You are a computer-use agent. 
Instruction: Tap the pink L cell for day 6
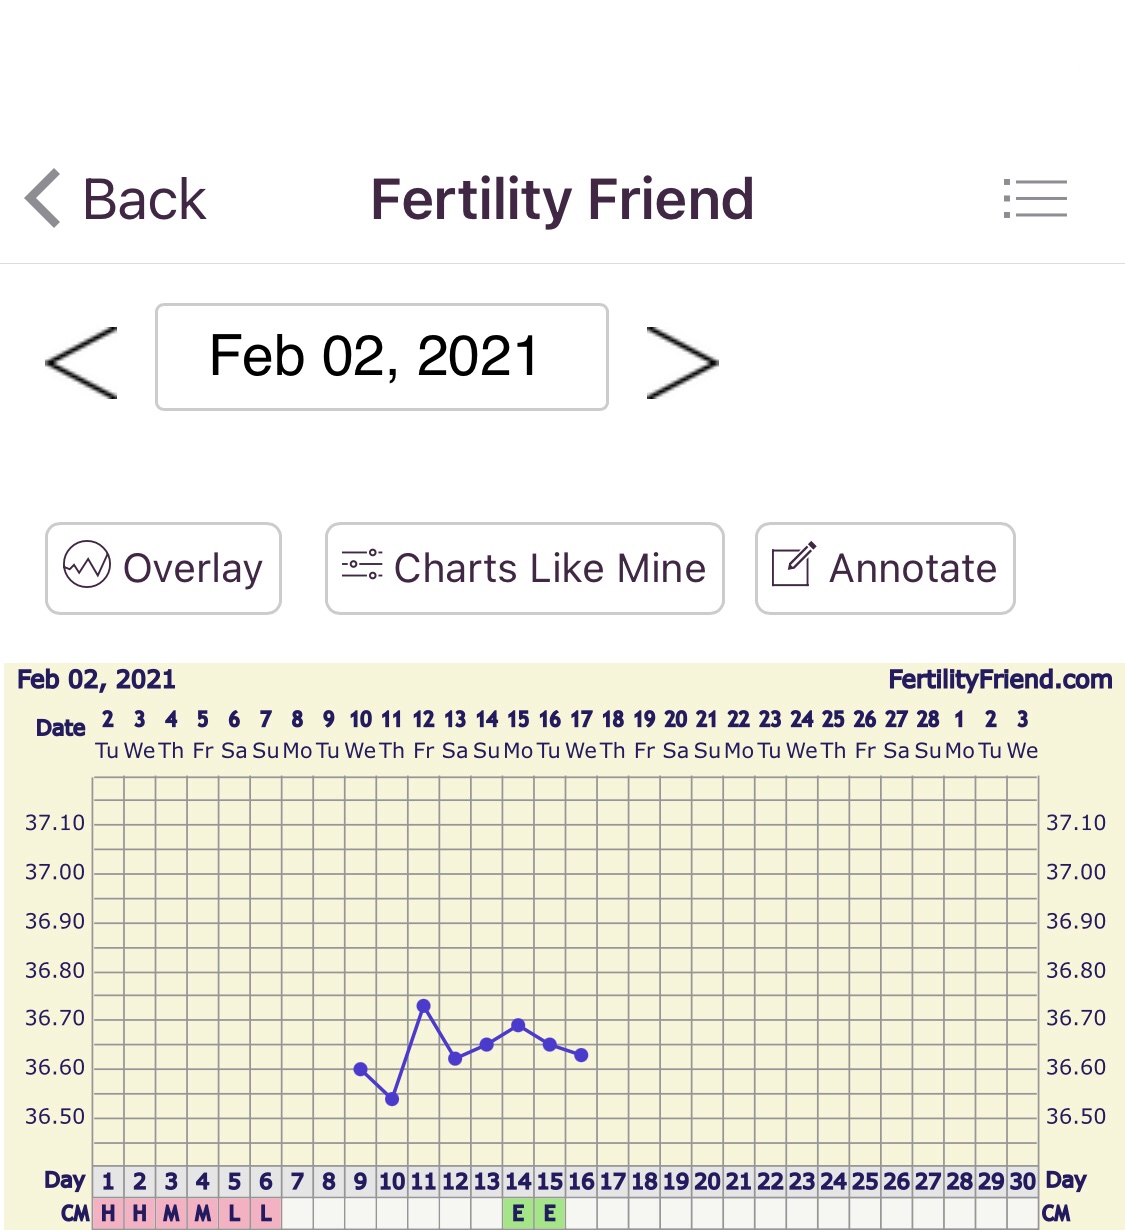point(266,1214)
